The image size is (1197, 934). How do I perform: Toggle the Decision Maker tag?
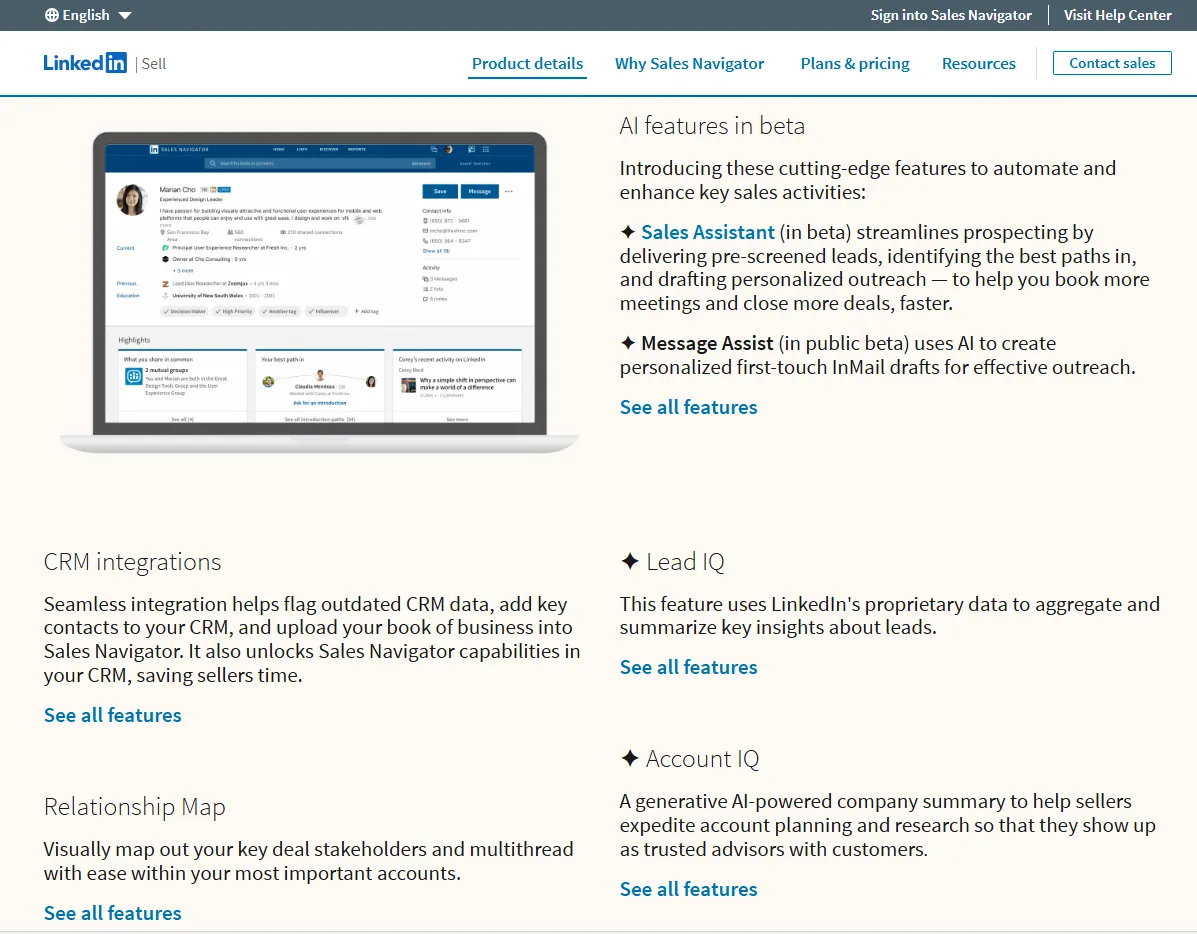[x=184, y=311]
